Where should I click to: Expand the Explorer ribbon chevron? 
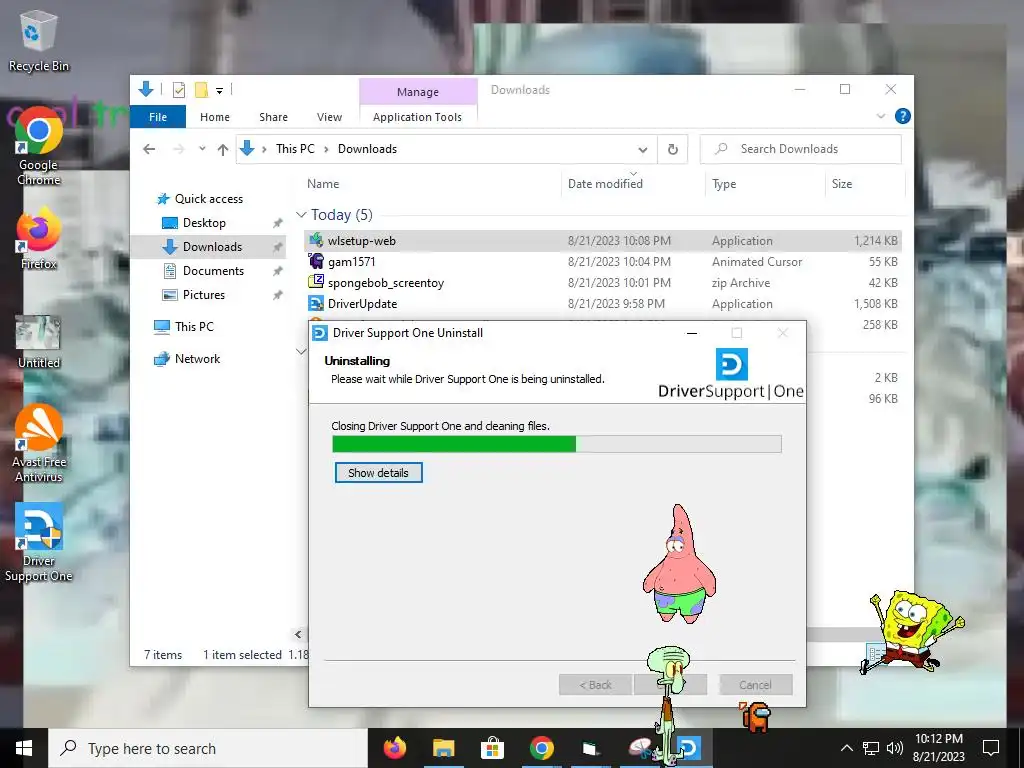click(x=880, y=116)
